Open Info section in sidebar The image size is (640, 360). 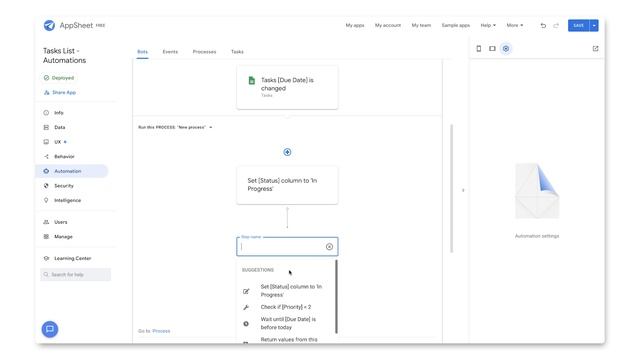(59, 113)
